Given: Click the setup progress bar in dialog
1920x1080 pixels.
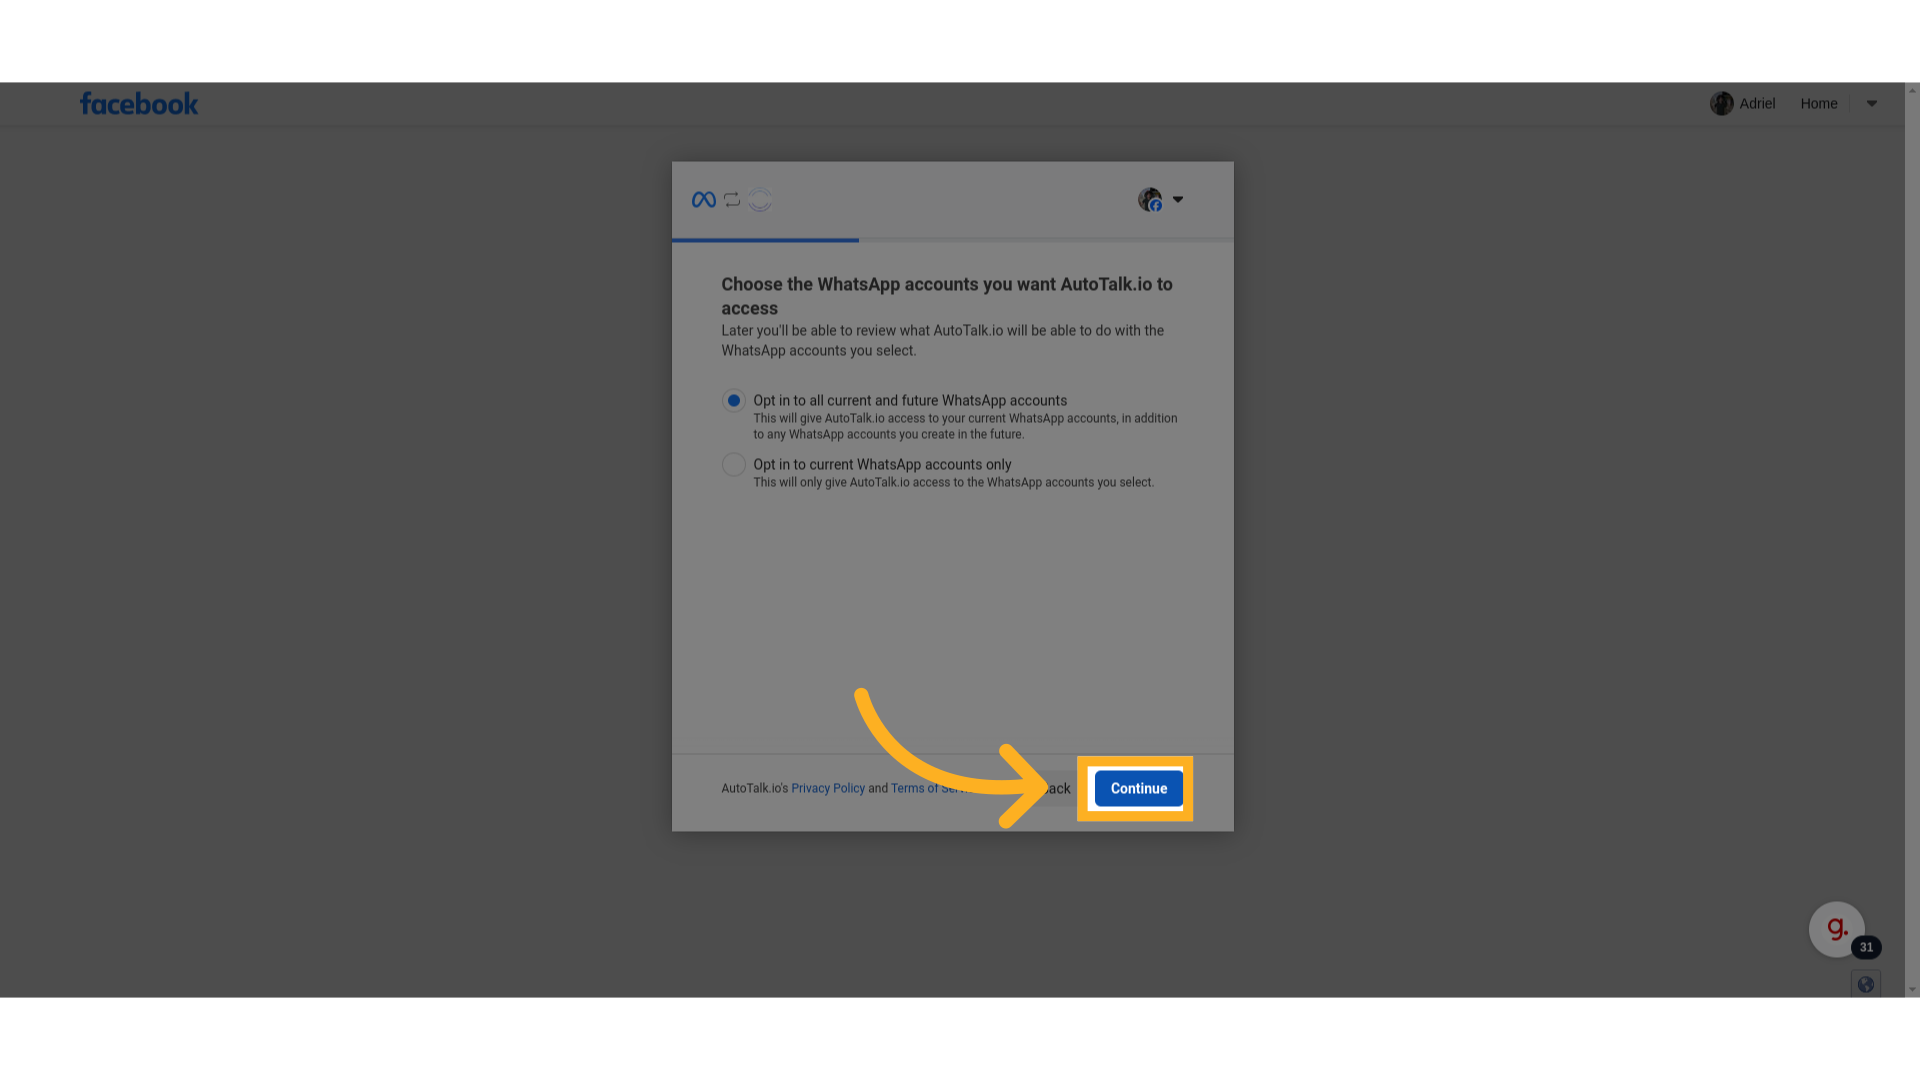Looking at the screenshot, I should pos(953,240).
